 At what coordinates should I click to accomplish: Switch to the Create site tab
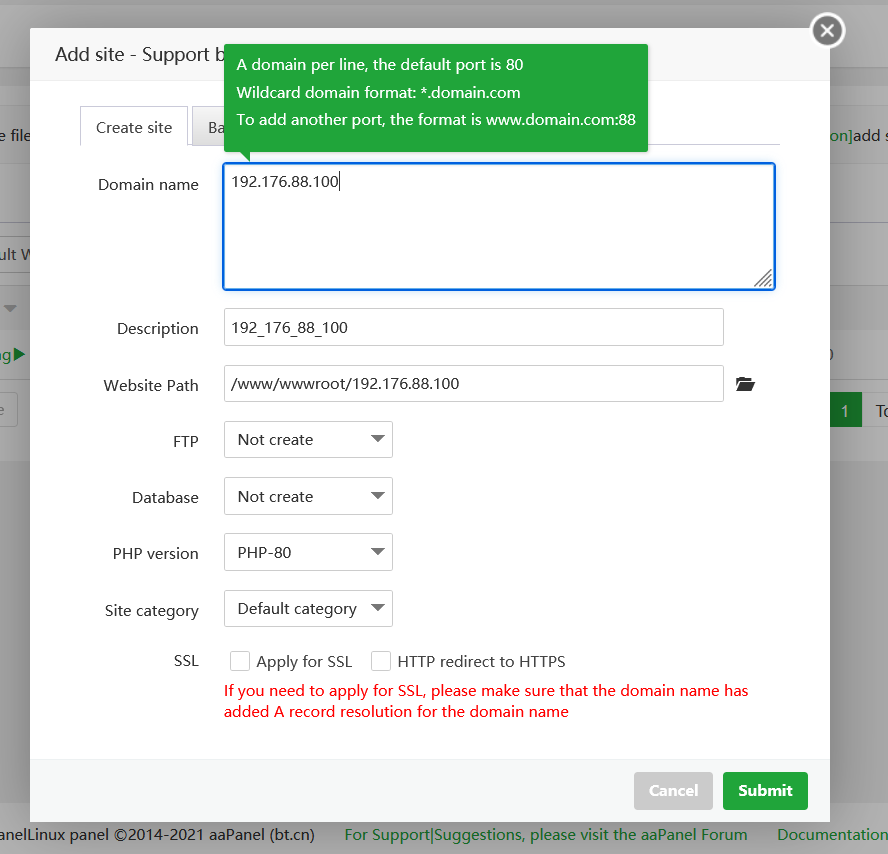(134, 127)
